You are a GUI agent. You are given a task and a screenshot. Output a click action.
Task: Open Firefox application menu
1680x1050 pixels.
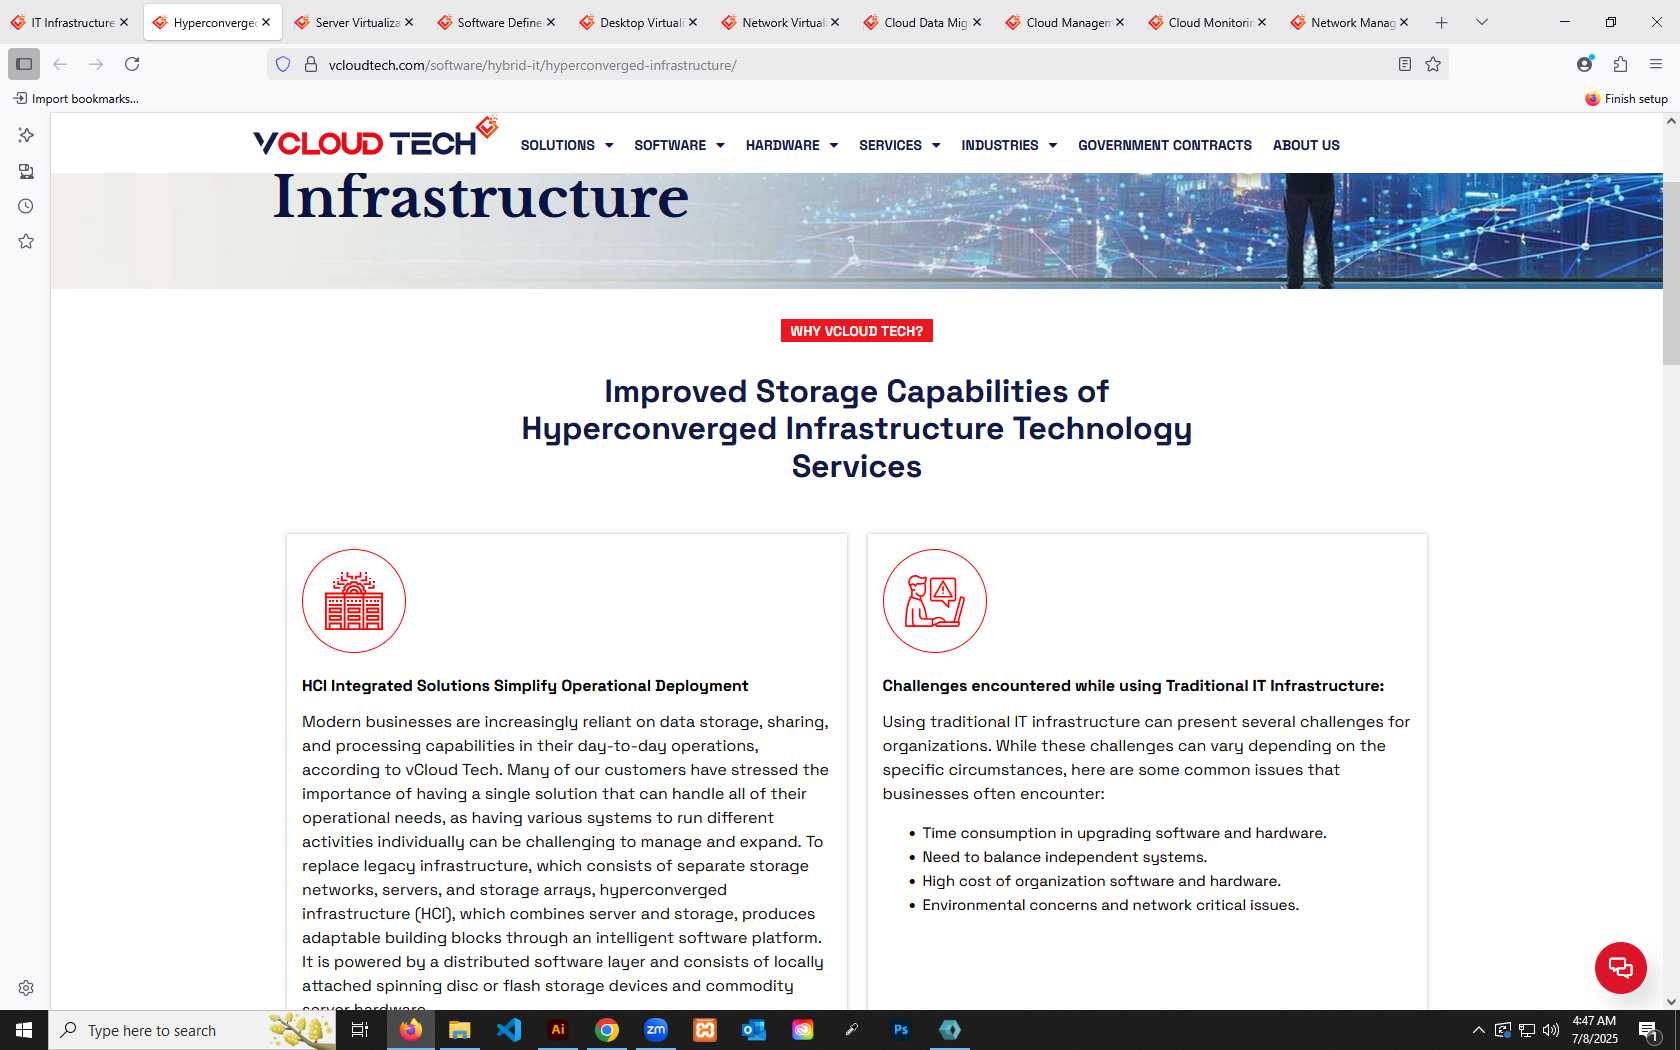click(1656, 64)
